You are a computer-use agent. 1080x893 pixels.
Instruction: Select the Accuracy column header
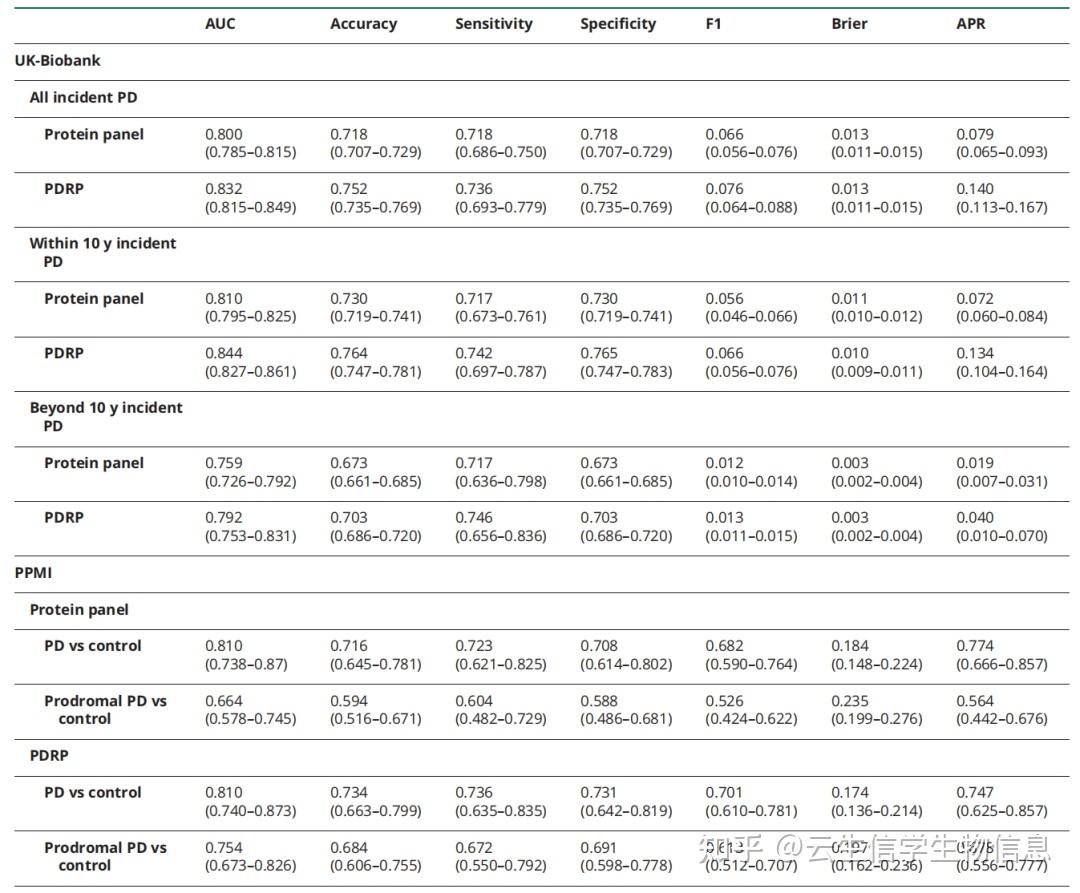[363, 24]
